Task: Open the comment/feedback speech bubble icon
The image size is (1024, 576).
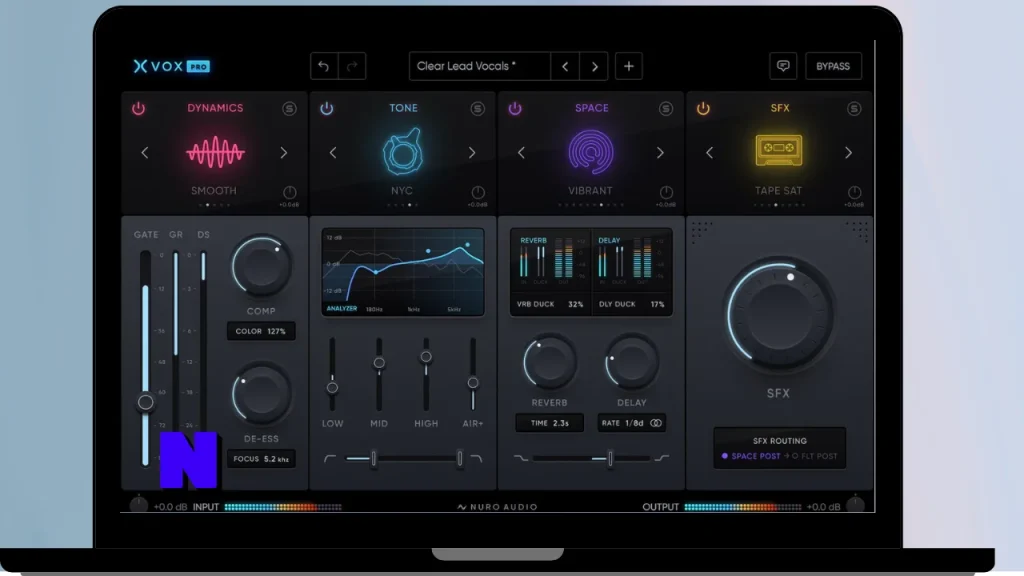Action: pyautogui.click(x=783, y=66)
